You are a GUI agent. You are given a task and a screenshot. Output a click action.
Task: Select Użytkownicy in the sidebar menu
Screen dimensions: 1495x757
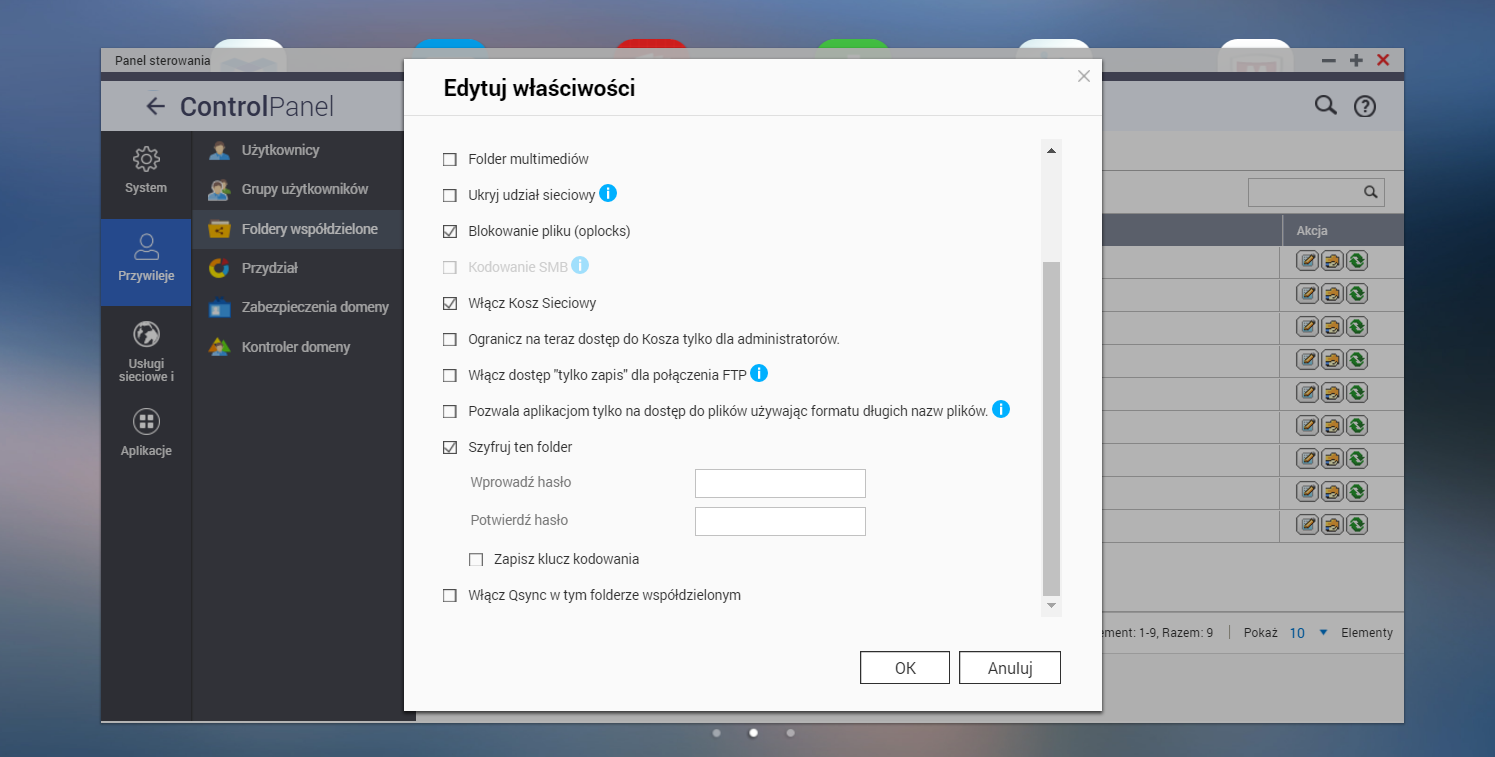coord(280,150)
